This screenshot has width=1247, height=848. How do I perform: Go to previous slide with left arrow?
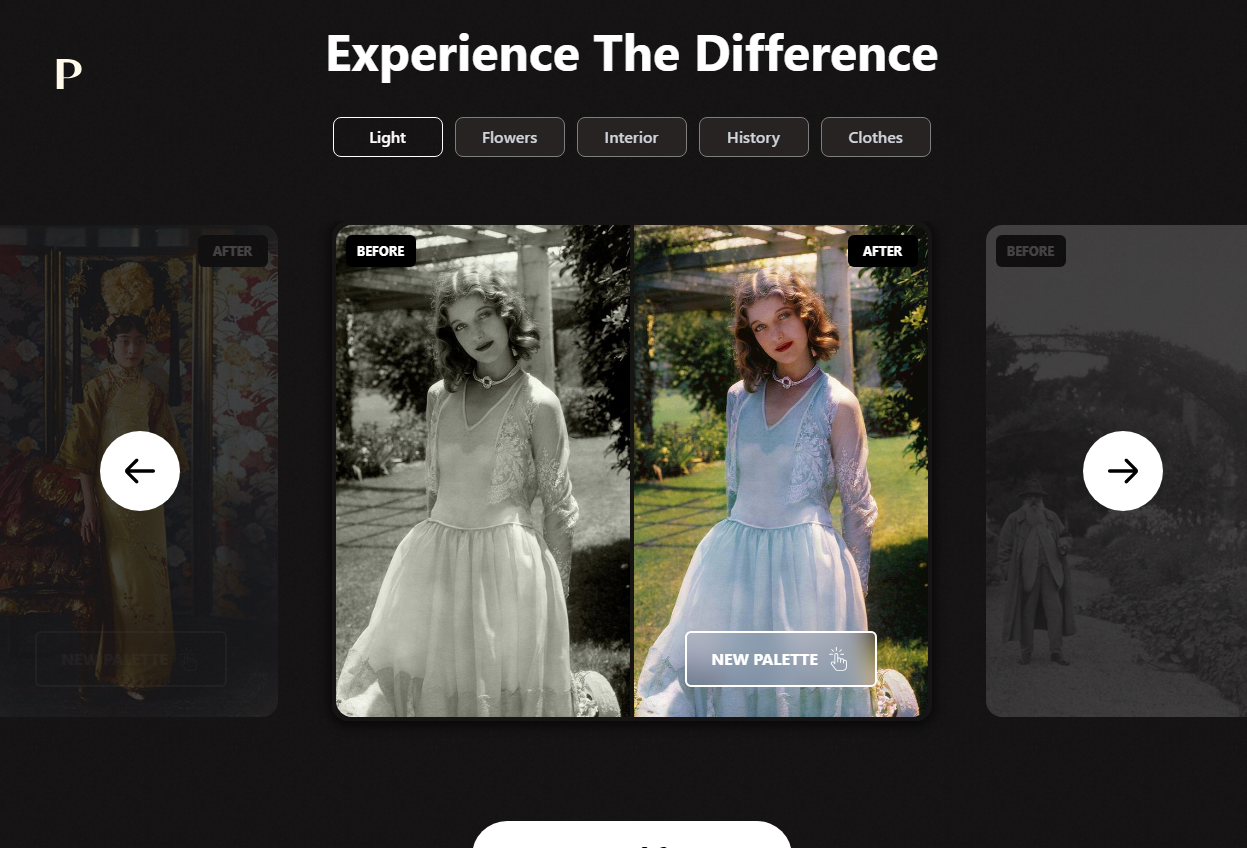140,471
